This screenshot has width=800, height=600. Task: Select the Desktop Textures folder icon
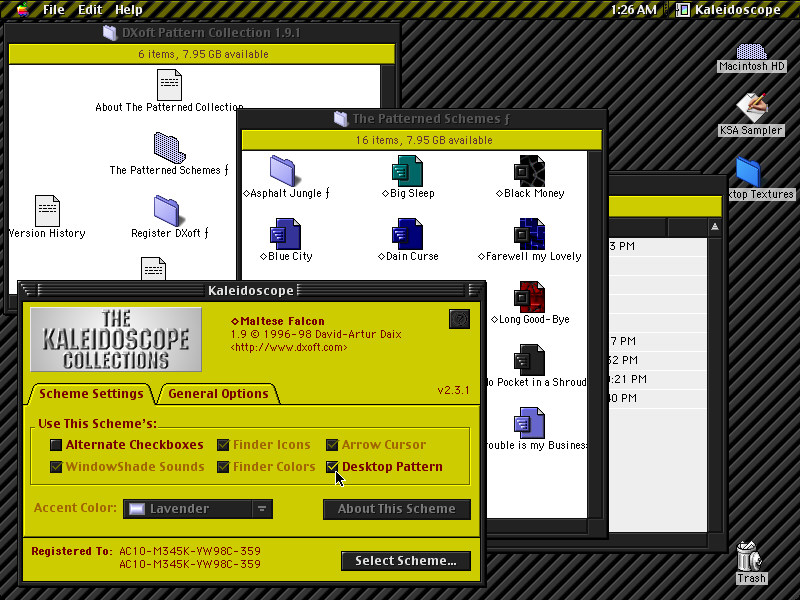(x=748, y=172)
